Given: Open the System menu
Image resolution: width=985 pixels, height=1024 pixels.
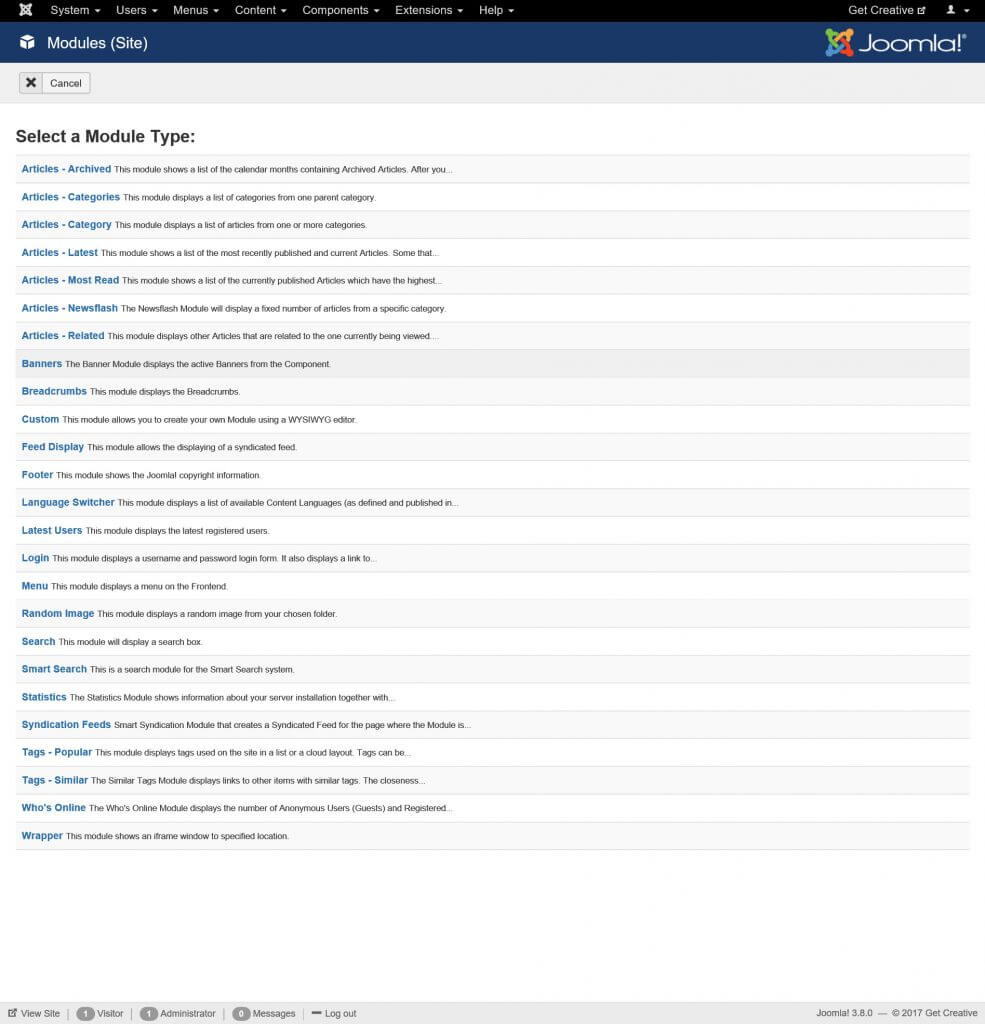Looking at the screenshot, I should tap(69, 10).
